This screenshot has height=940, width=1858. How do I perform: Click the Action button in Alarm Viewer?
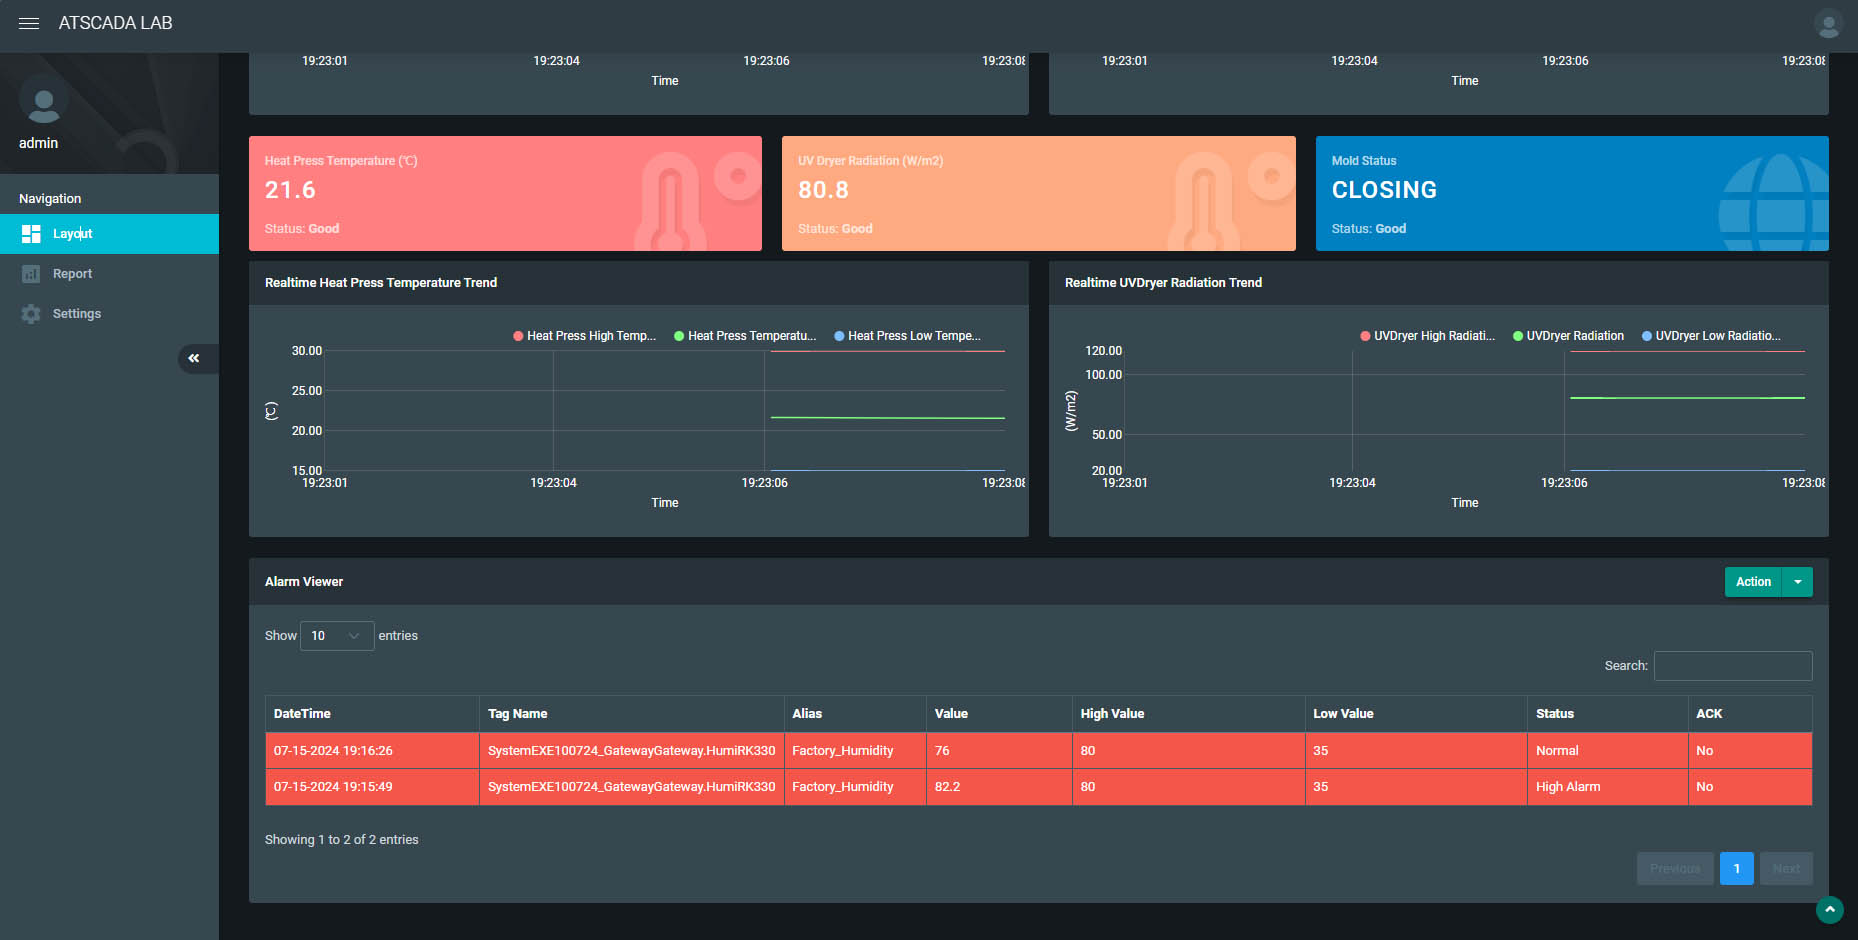click(1752, 582)
